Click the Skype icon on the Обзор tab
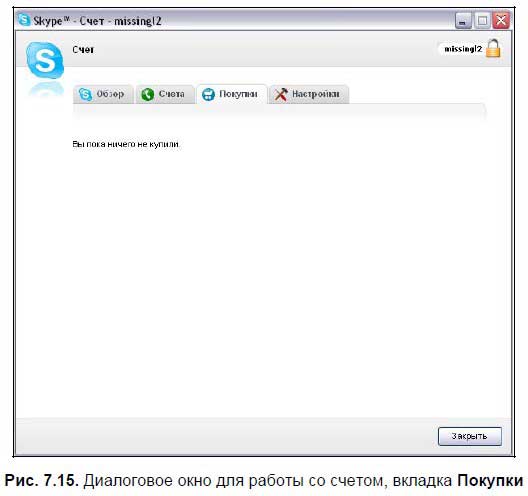This screenshot has width=528, height=496. [x=85, y=94]
